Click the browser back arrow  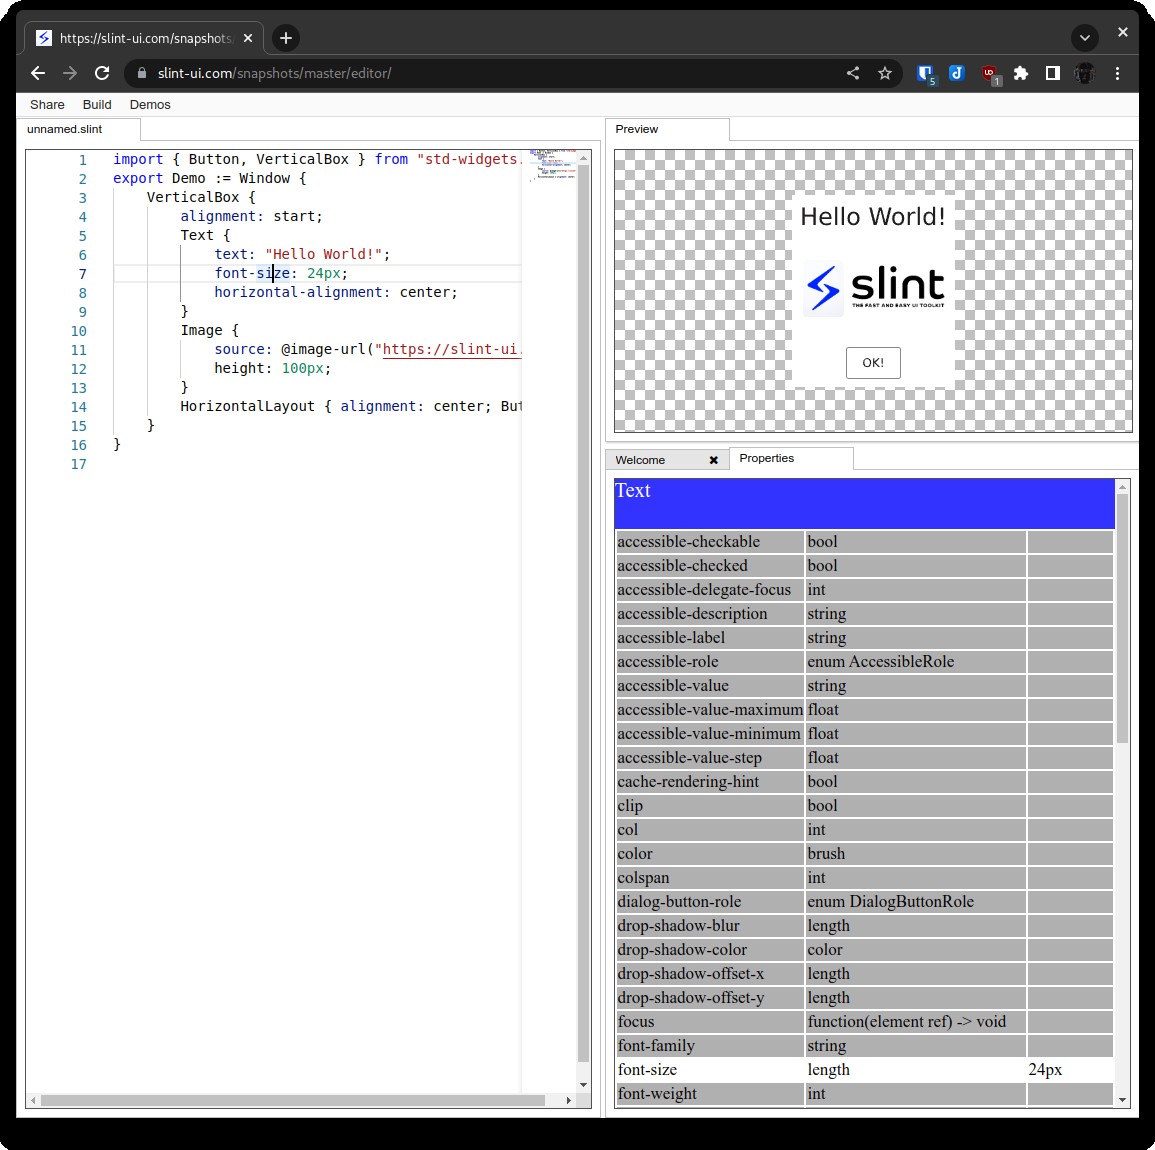pyautogui.click(x=38, y=73)
